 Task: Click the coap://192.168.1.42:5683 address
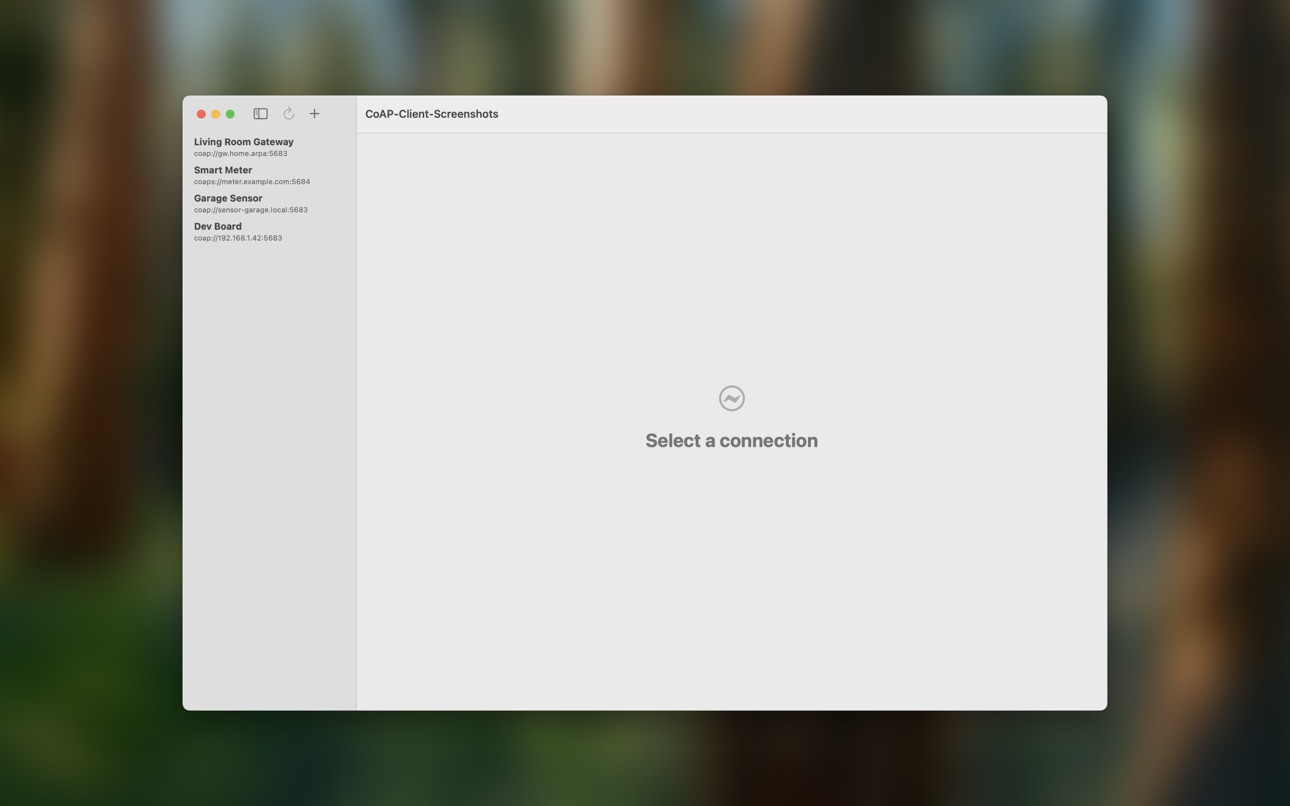238,238
